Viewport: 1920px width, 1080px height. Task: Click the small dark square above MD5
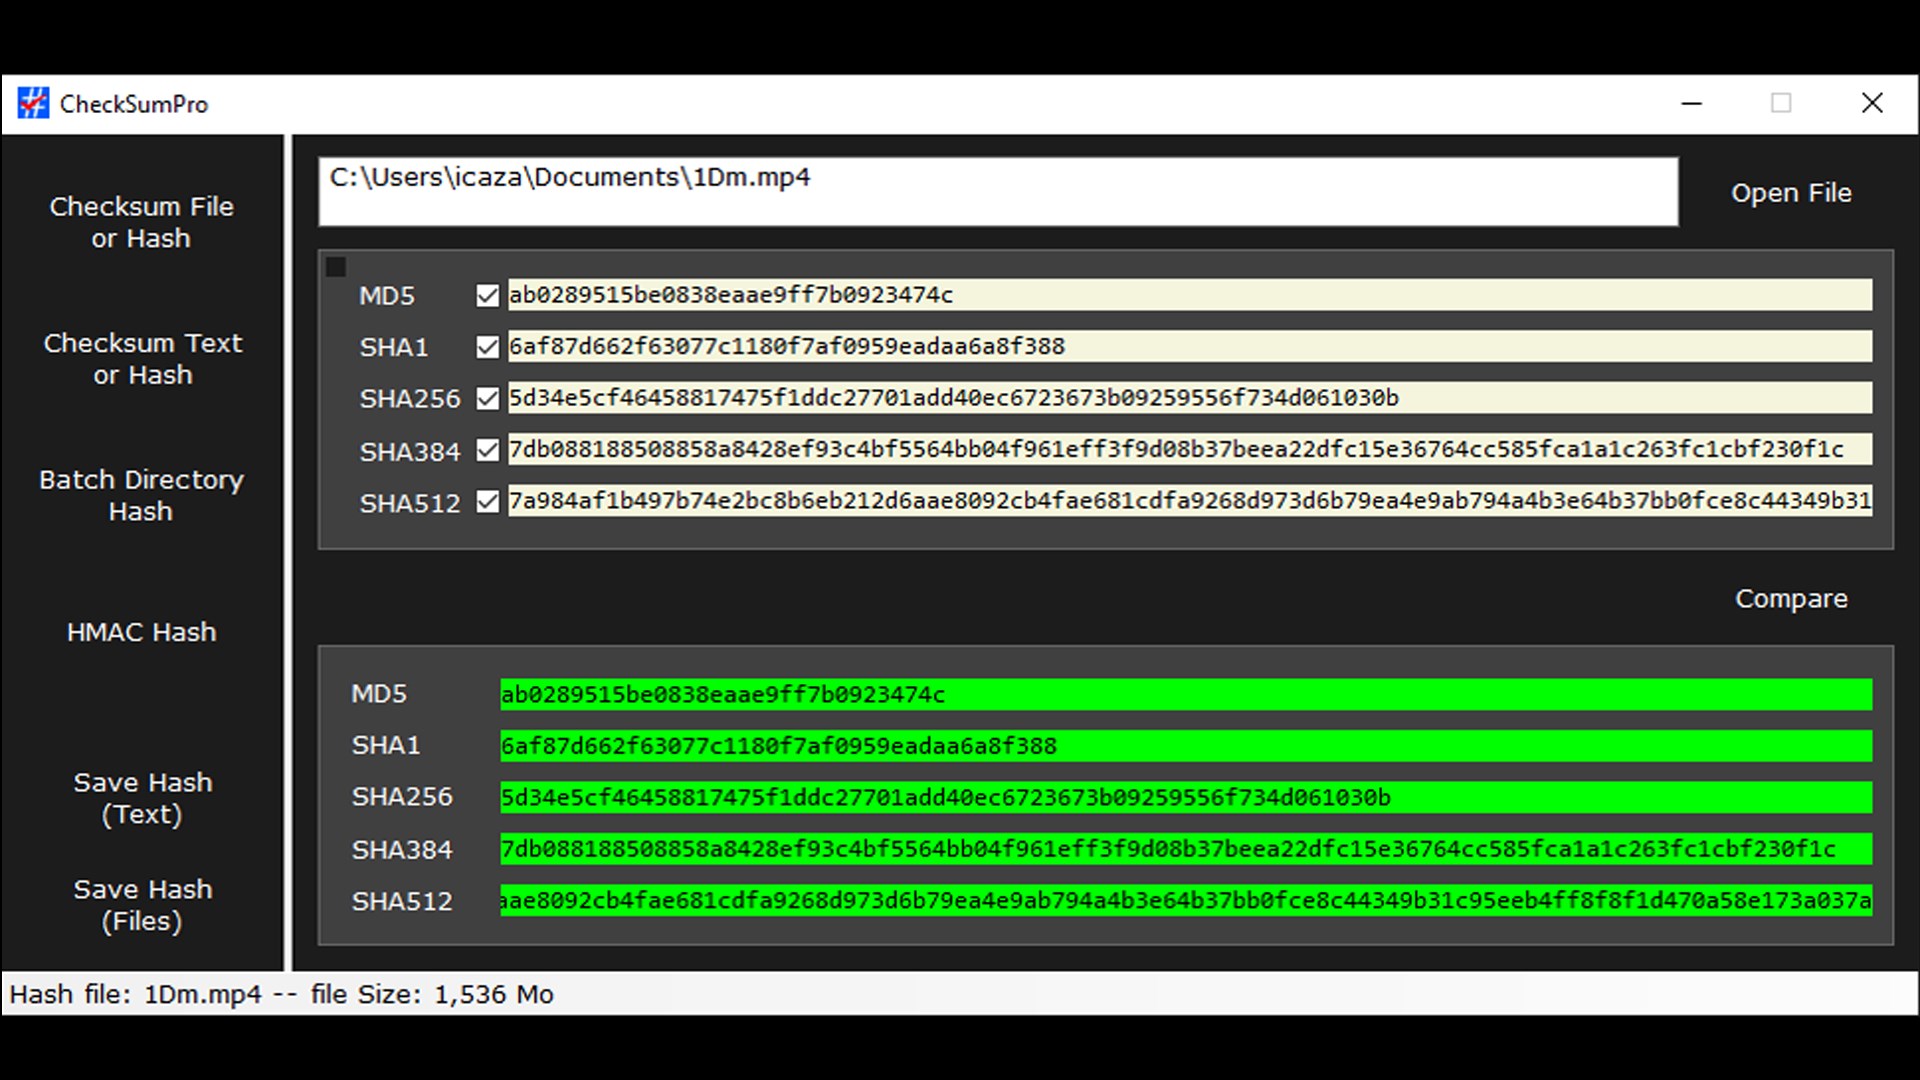coord(336,267)
